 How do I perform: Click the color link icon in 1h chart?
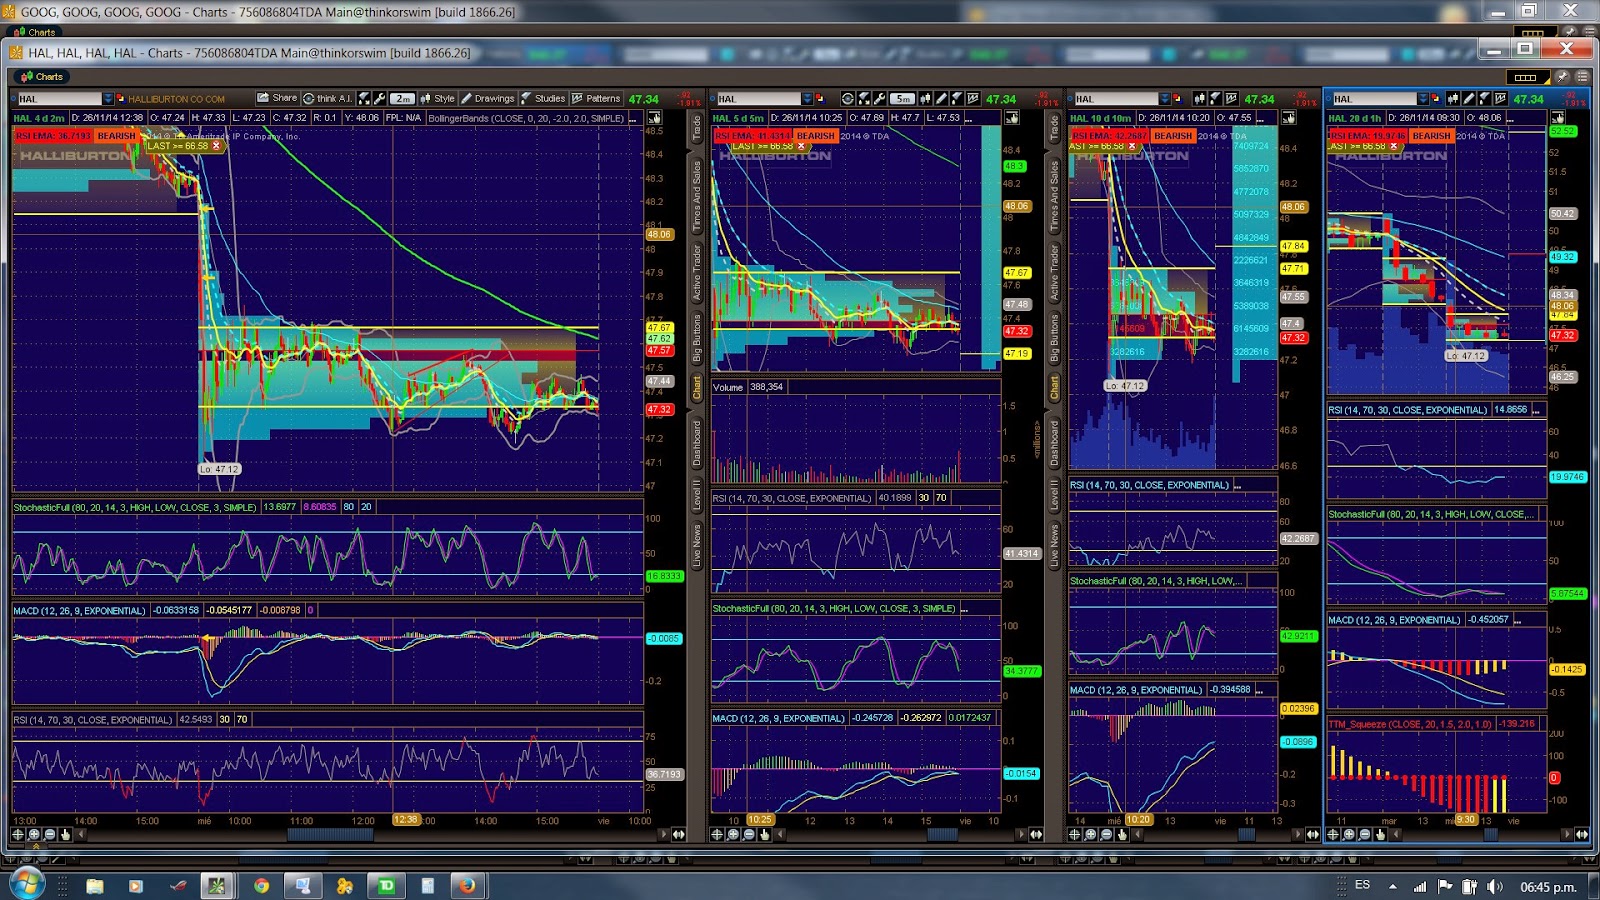(1436, 98)
